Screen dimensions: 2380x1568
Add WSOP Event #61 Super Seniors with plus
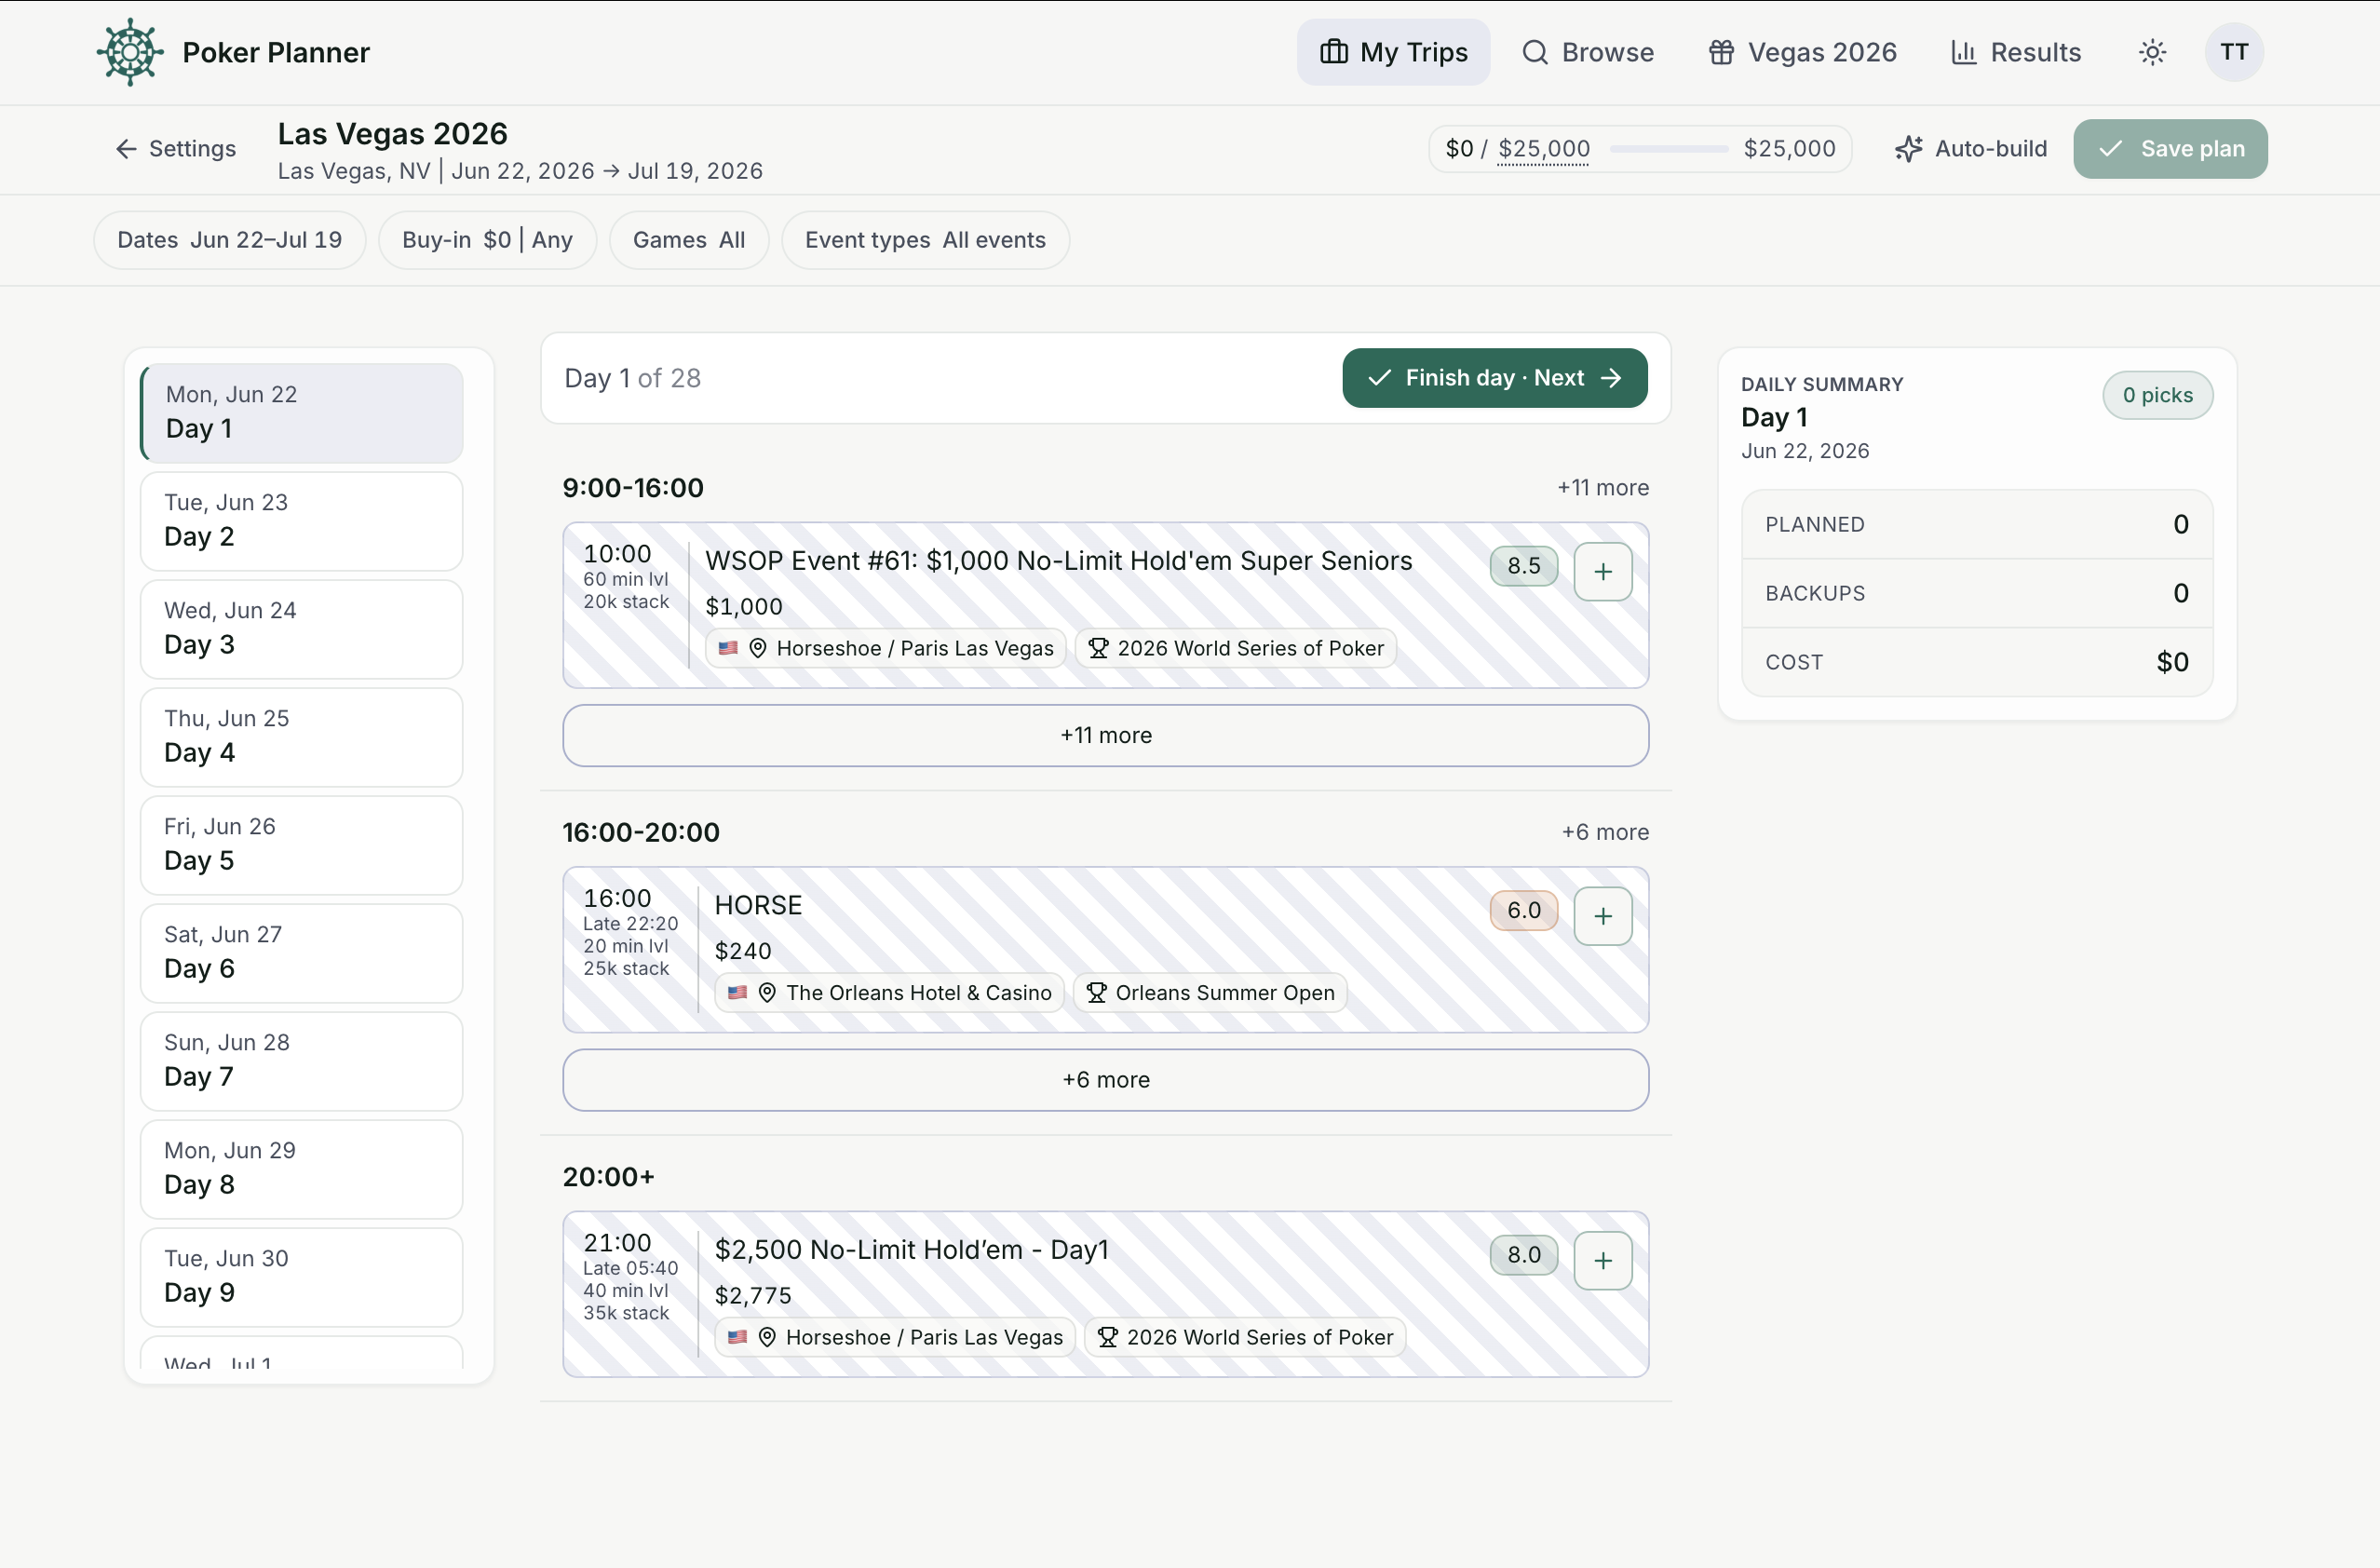[1603, 572]
